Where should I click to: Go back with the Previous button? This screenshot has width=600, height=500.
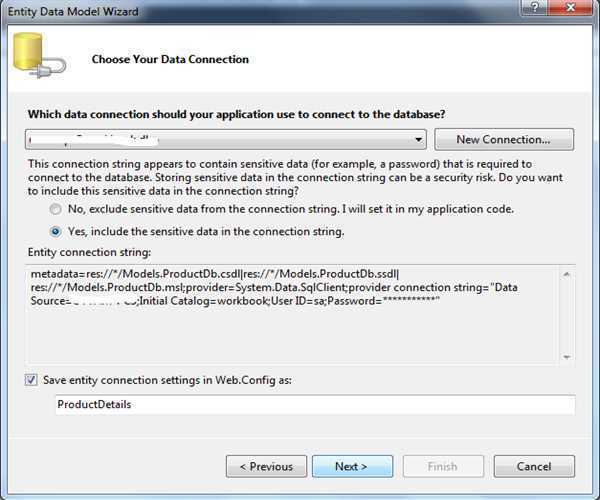(266, 466)
